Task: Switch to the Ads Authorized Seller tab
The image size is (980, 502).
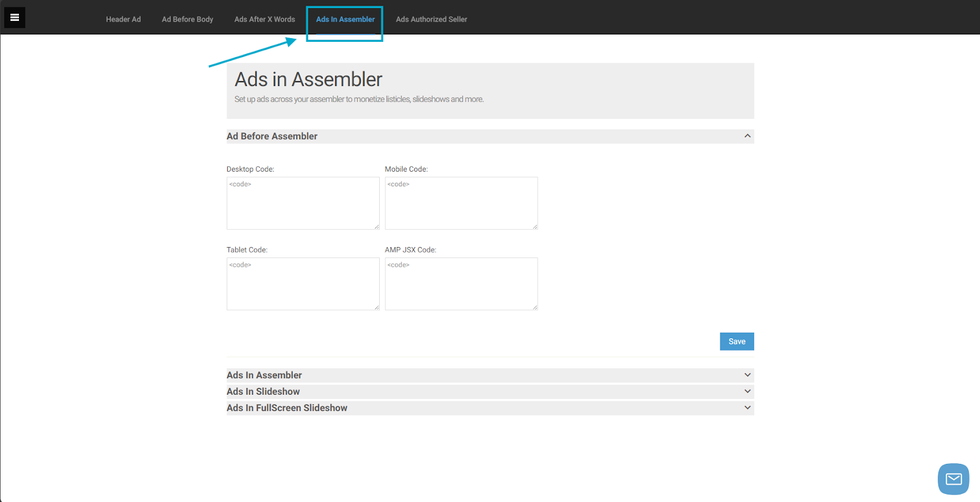Action: click(x=431, y=19)
